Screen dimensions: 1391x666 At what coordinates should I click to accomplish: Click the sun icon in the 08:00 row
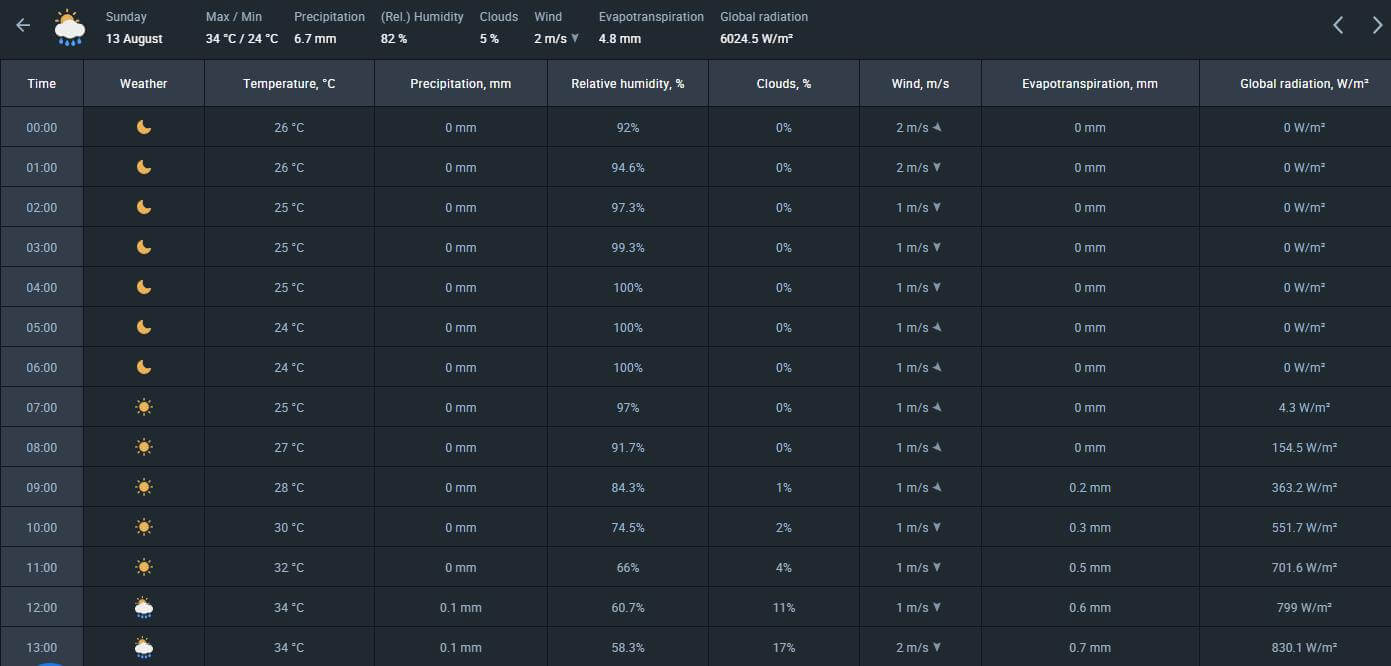144,447
